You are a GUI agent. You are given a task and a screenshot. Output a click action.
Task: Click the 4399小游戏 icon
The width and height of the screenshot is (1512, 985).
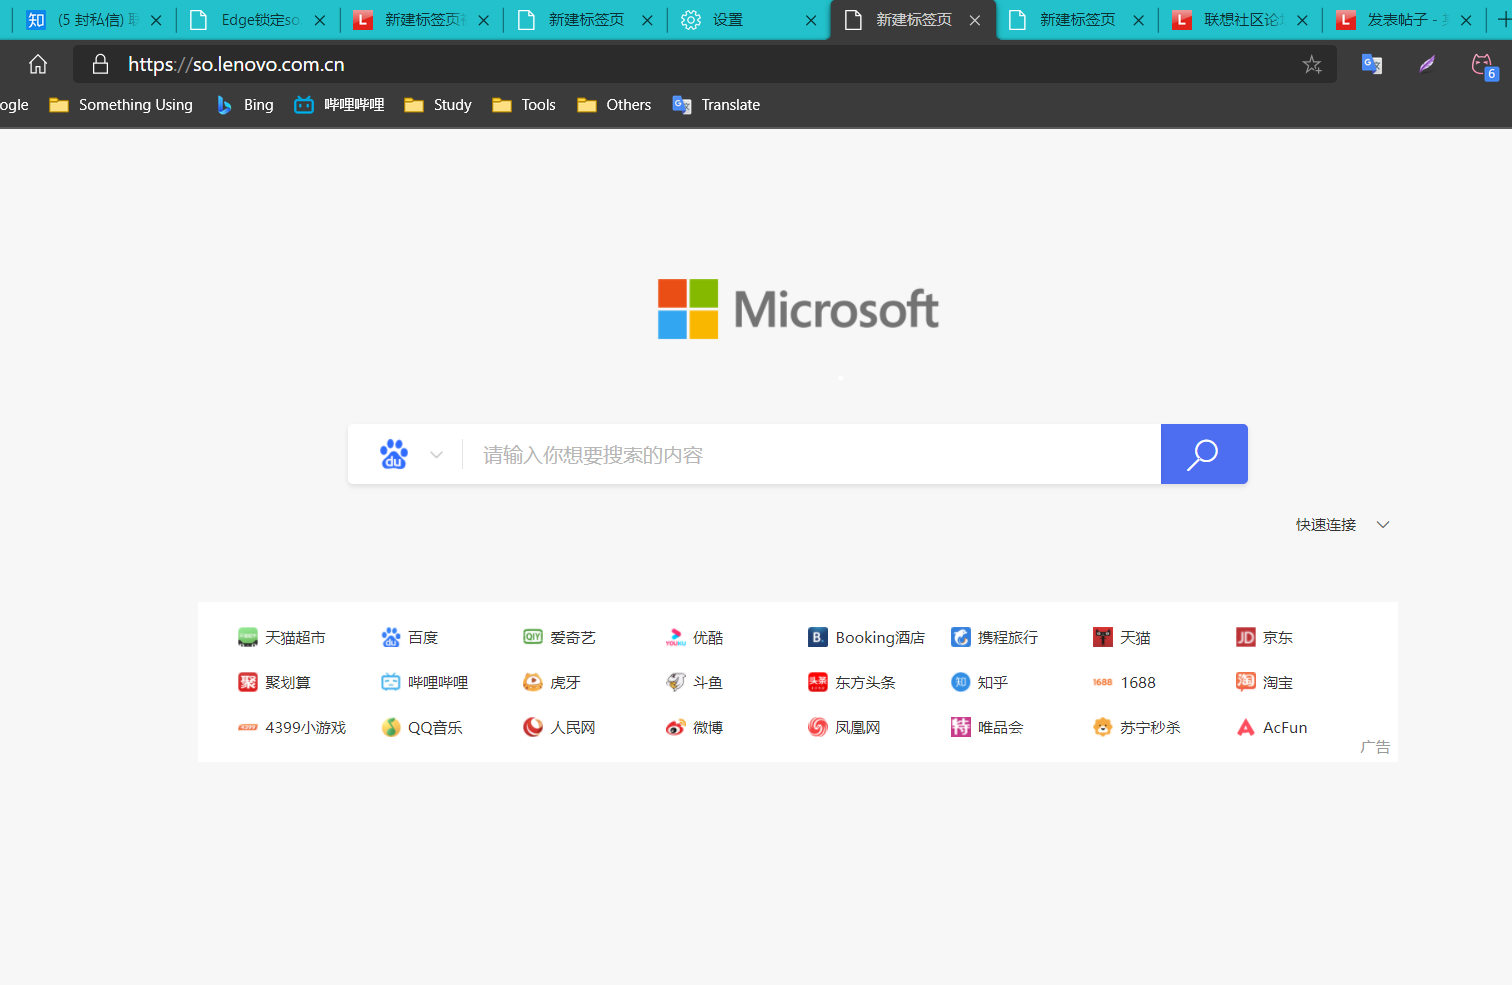248,727
